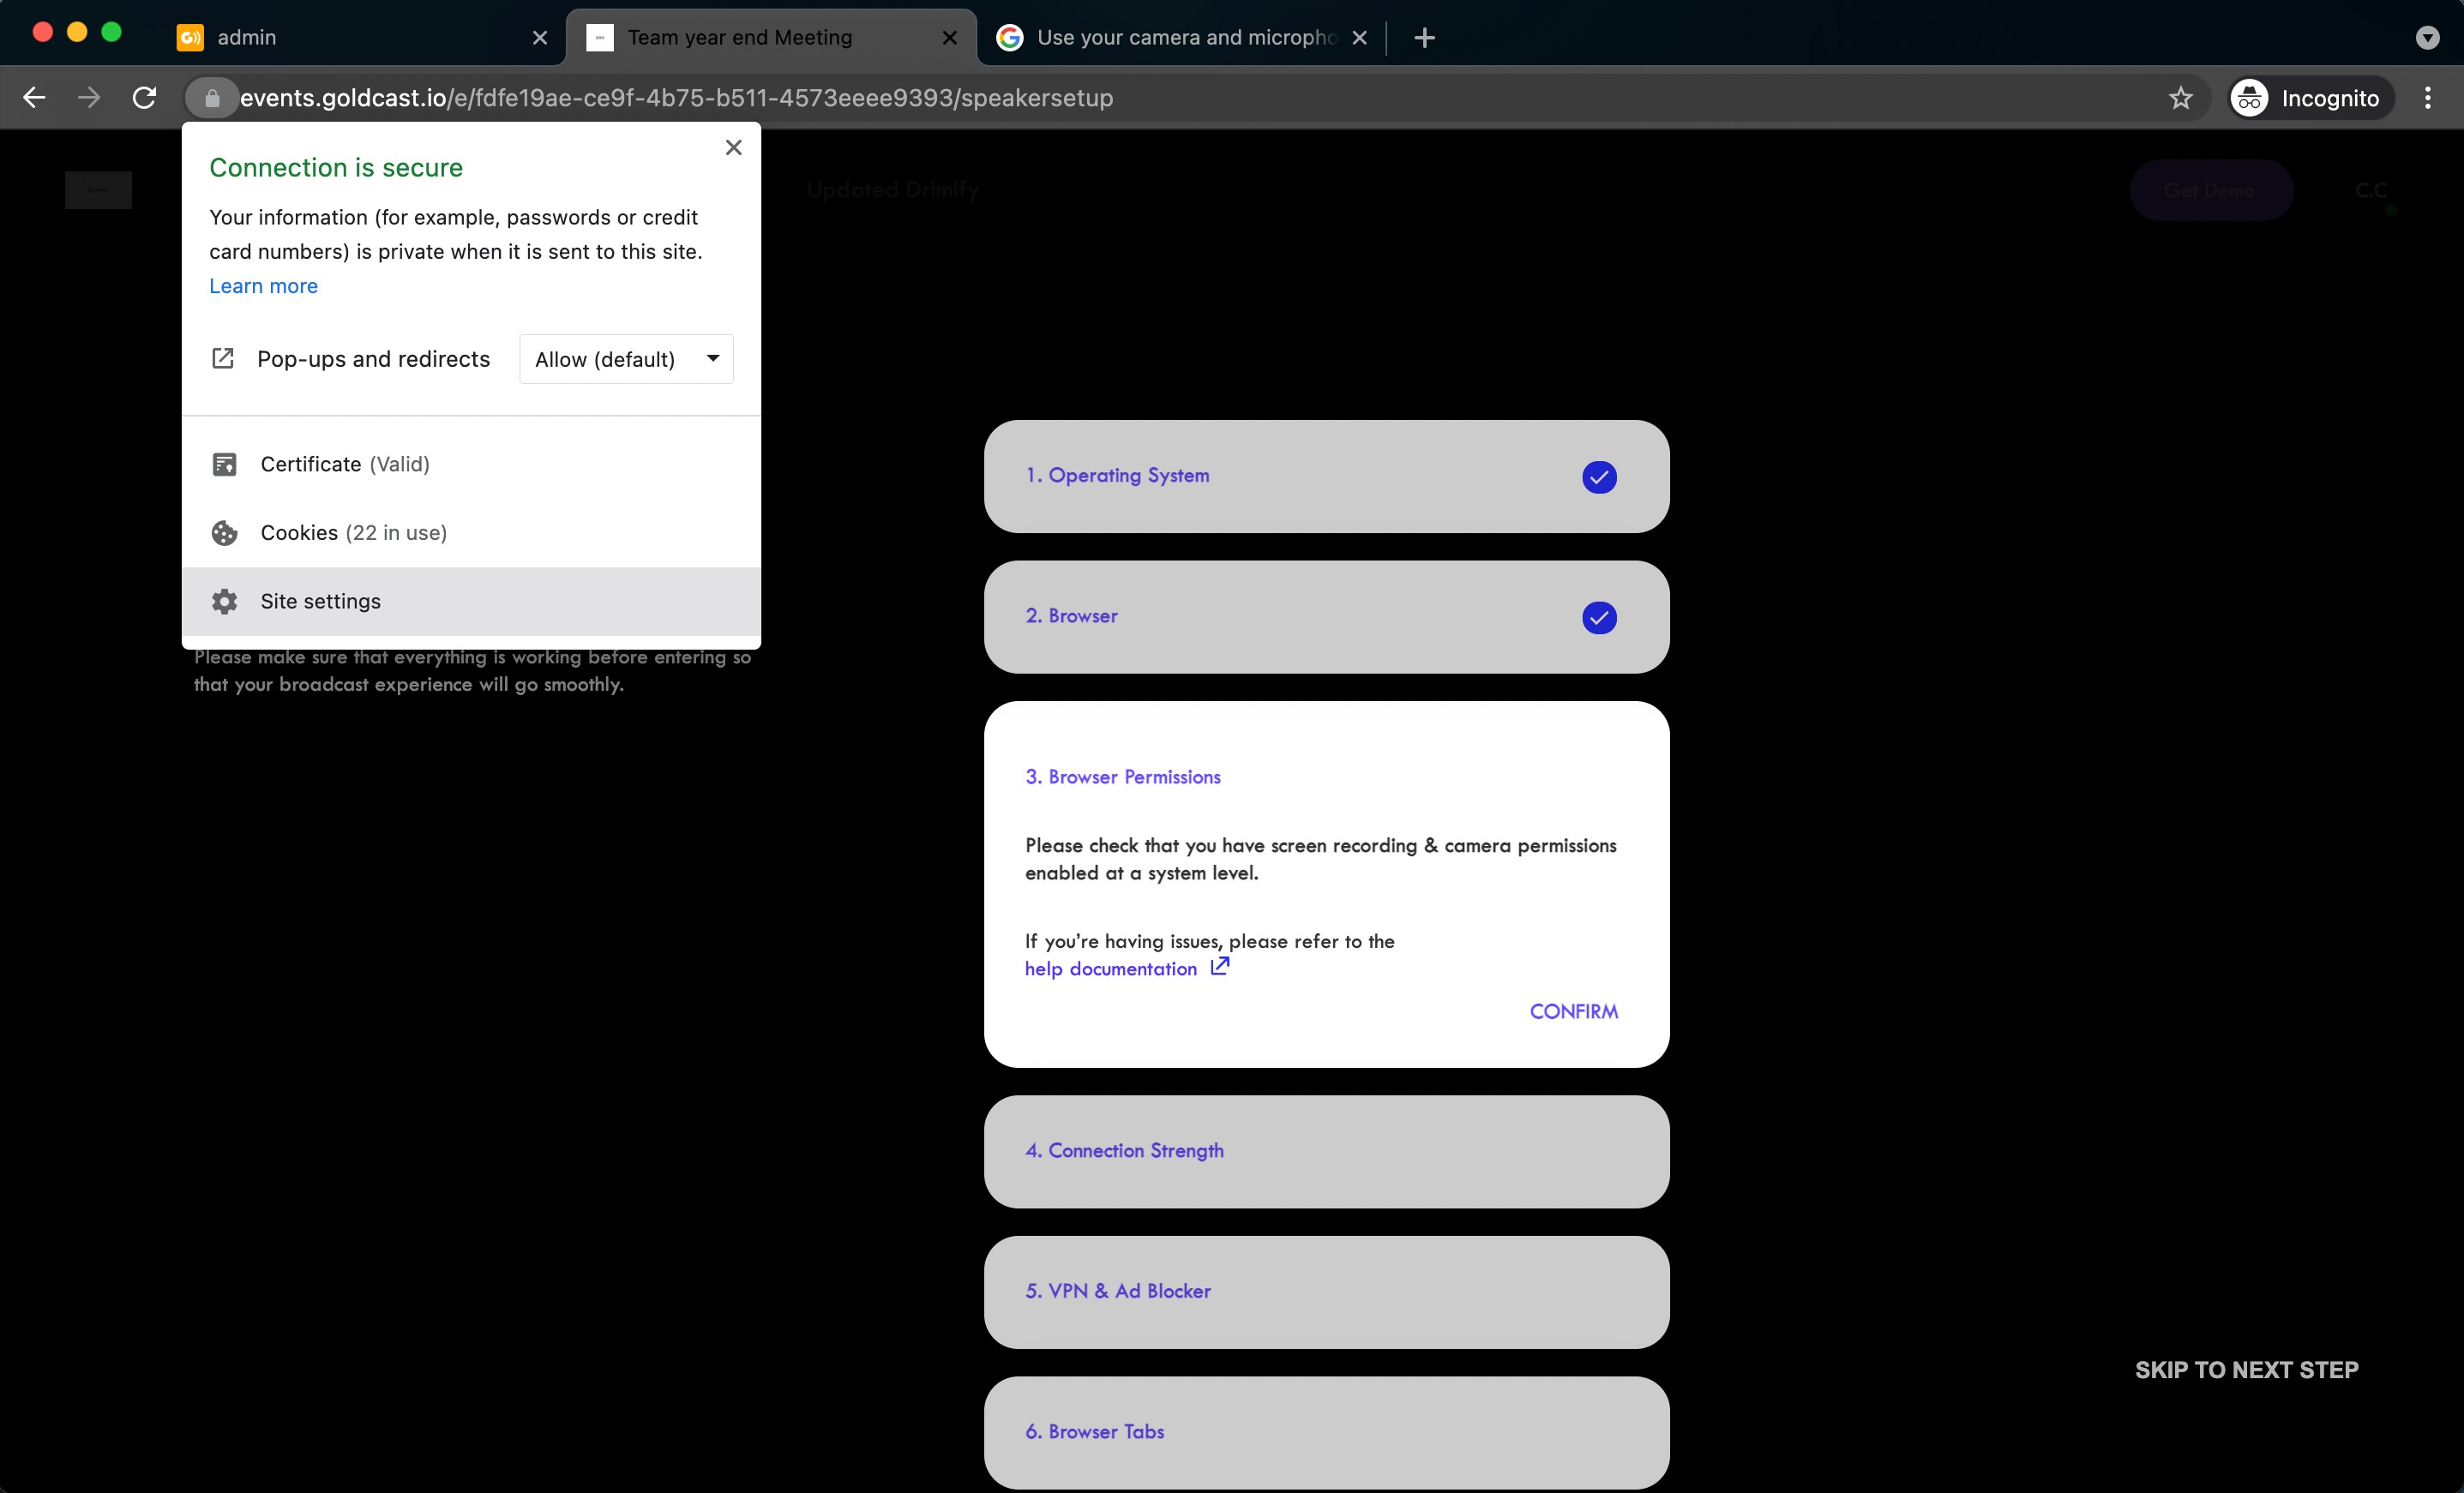Switch to Use your camera and microphone tab
Screen dimensions: 2464x1493
pyautogui.click(x=1180, y=38)
